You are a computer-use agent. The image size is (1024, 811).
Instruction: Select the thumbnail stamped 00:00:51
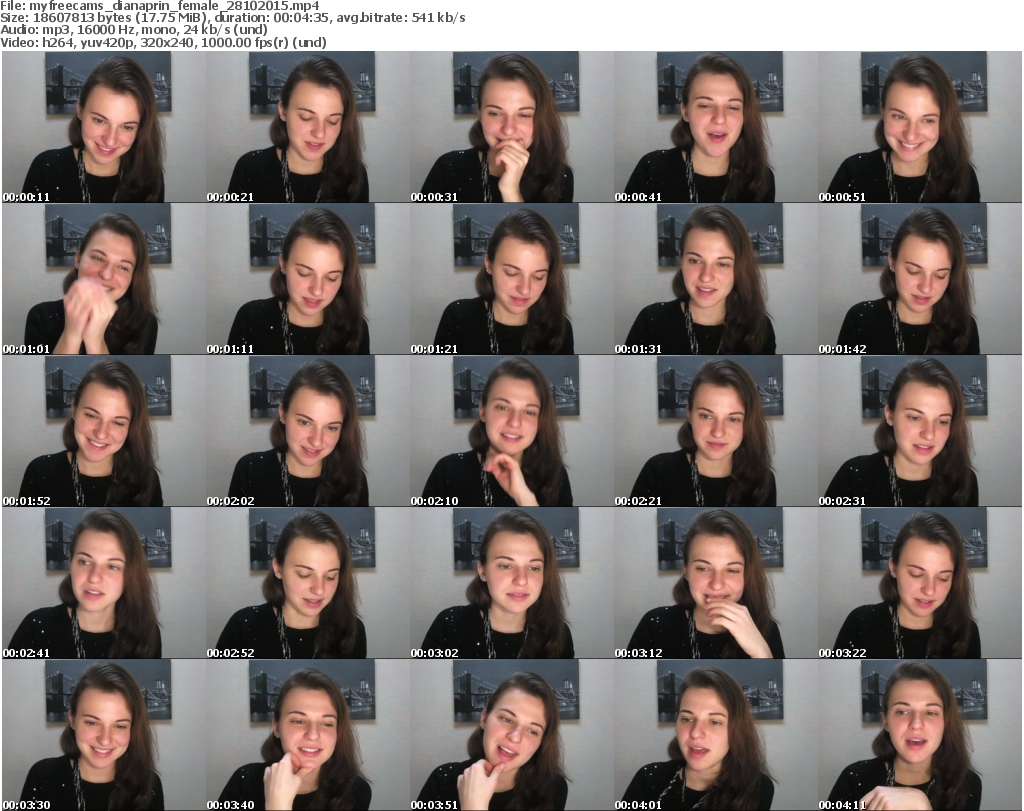(x=920, y=127)
